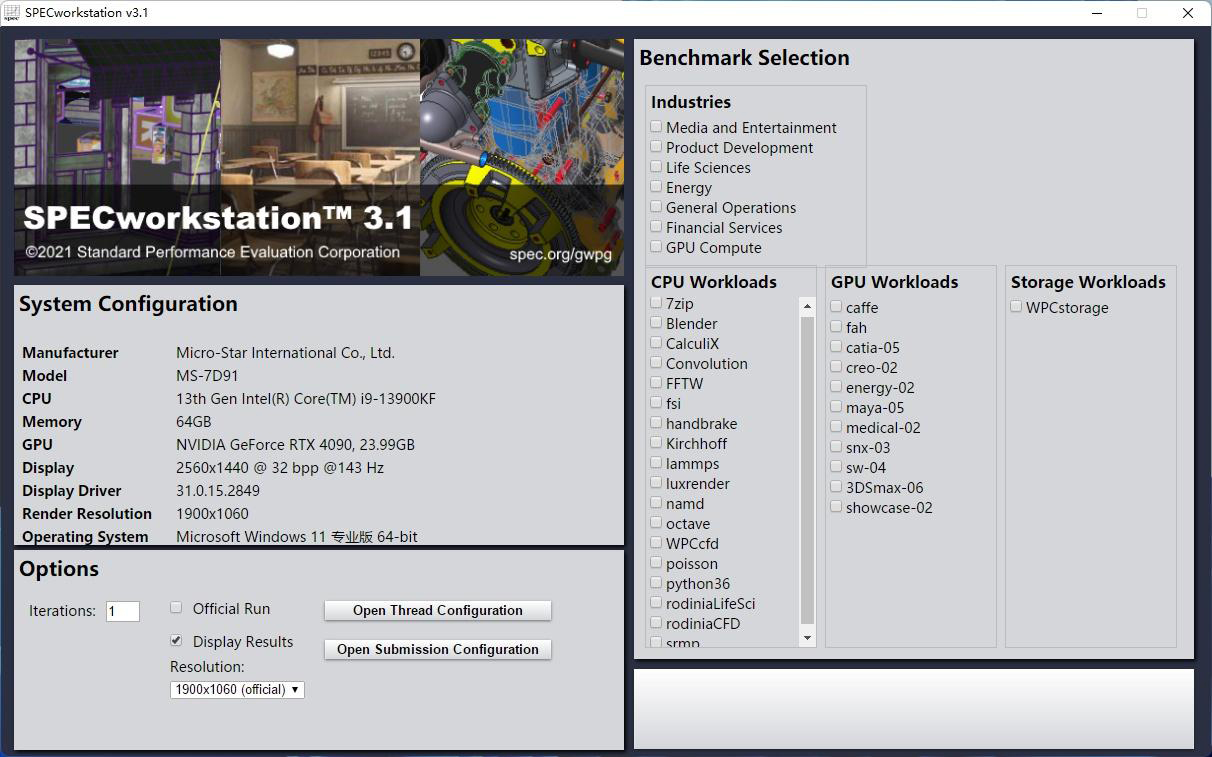Check the energy-02 GPU workload box
This screenshot has height=757, width=1212.
[x=836, y=386]
